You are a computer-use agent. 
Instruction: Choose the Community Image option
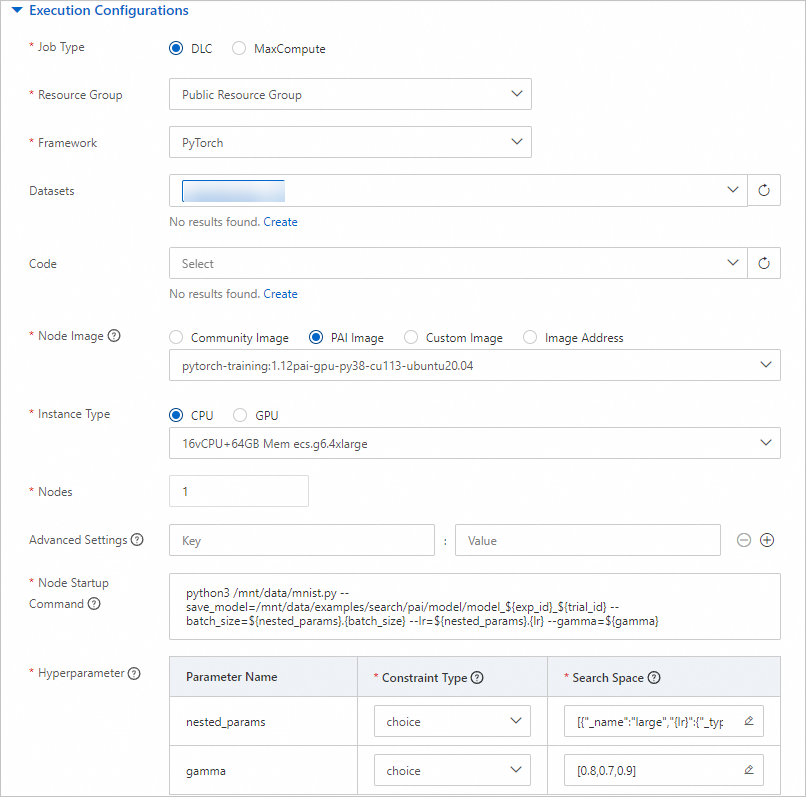[x=177, y=338]
